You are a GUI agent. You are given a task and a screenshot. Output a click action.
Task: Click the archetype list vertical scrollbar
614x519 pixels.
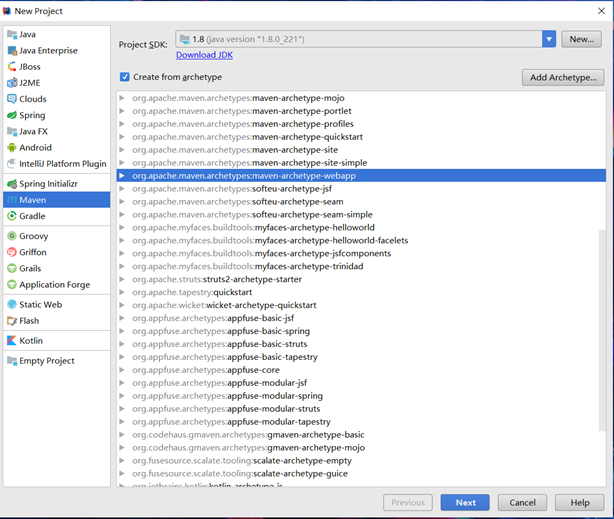(x=602, y=330)
